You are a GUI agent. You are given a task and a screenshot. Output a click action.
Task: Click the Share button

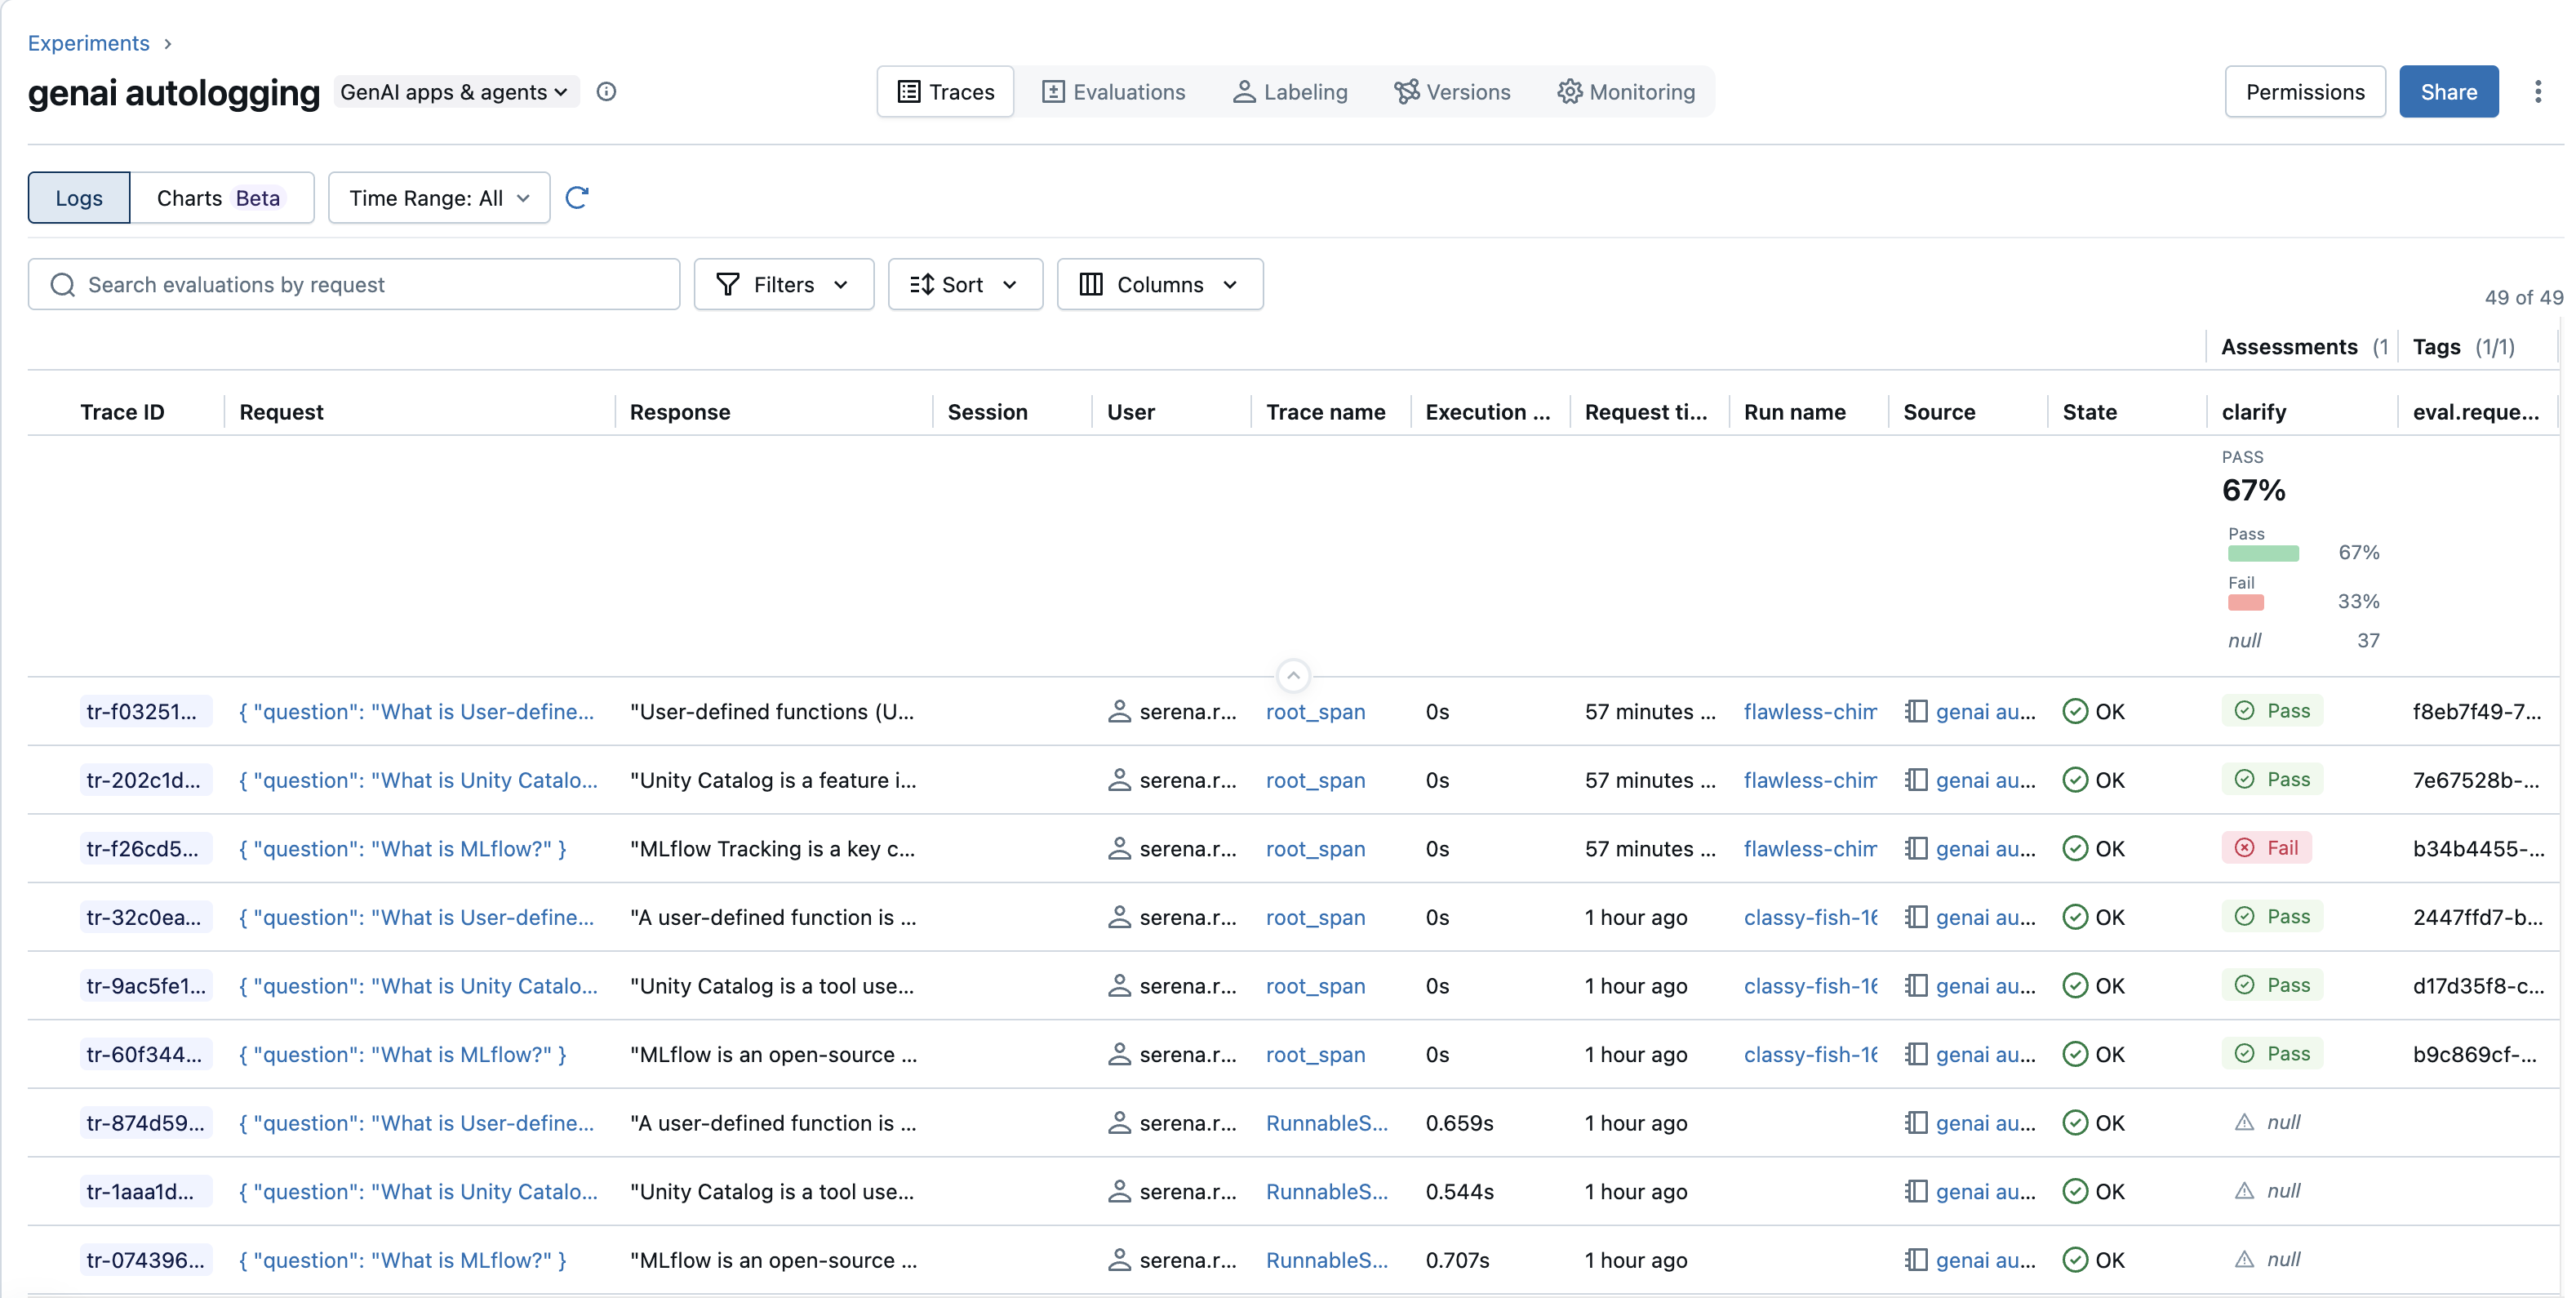click(x=2448, y=91)
